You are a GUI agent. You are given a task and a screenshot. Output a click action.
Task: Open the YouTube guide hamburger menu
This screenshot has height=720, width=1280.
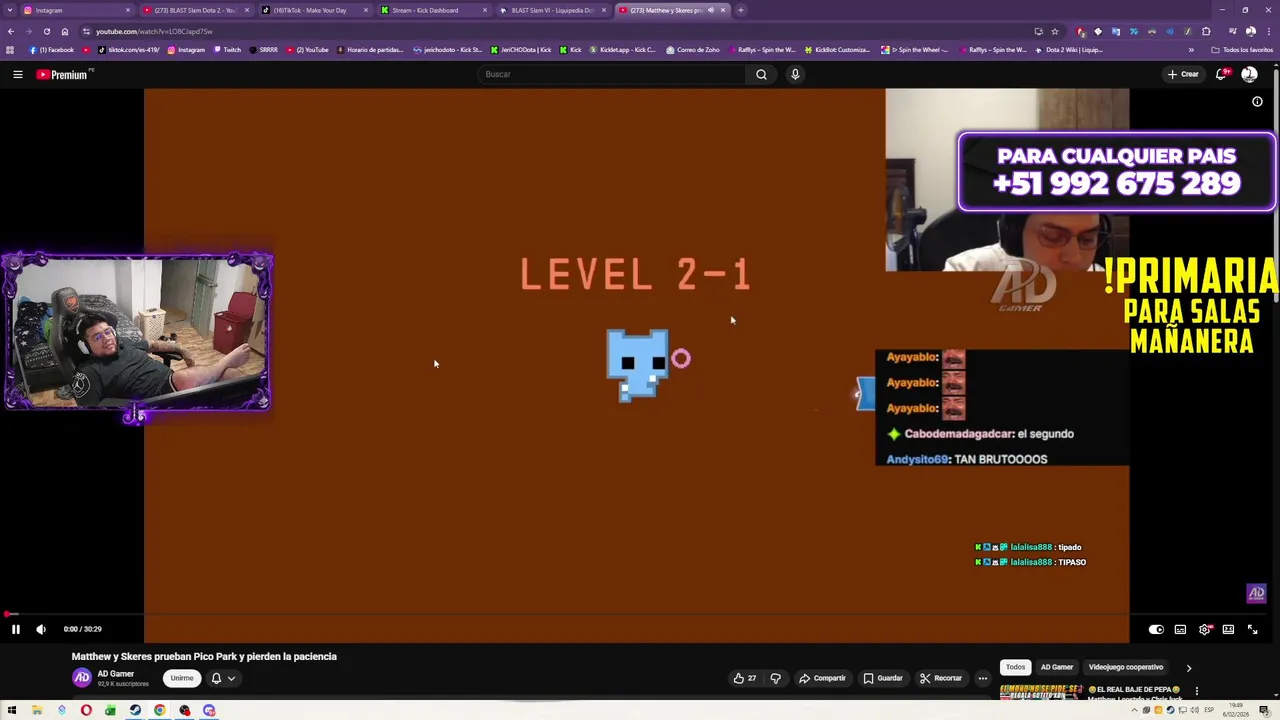coord(17,74)
